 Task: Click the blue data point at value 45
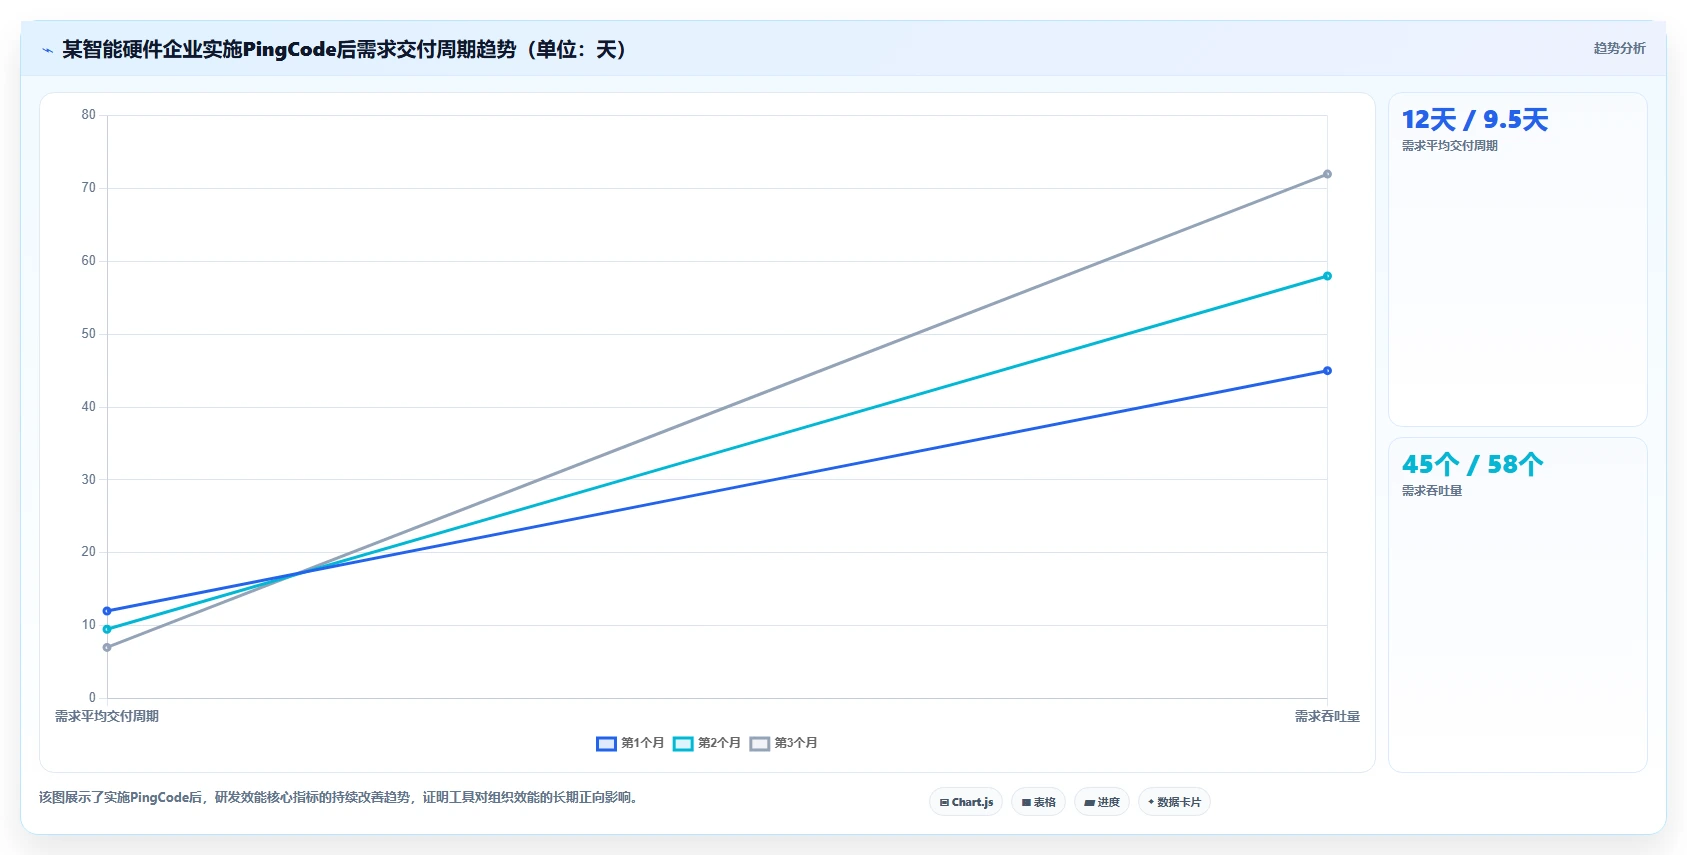1327,371
